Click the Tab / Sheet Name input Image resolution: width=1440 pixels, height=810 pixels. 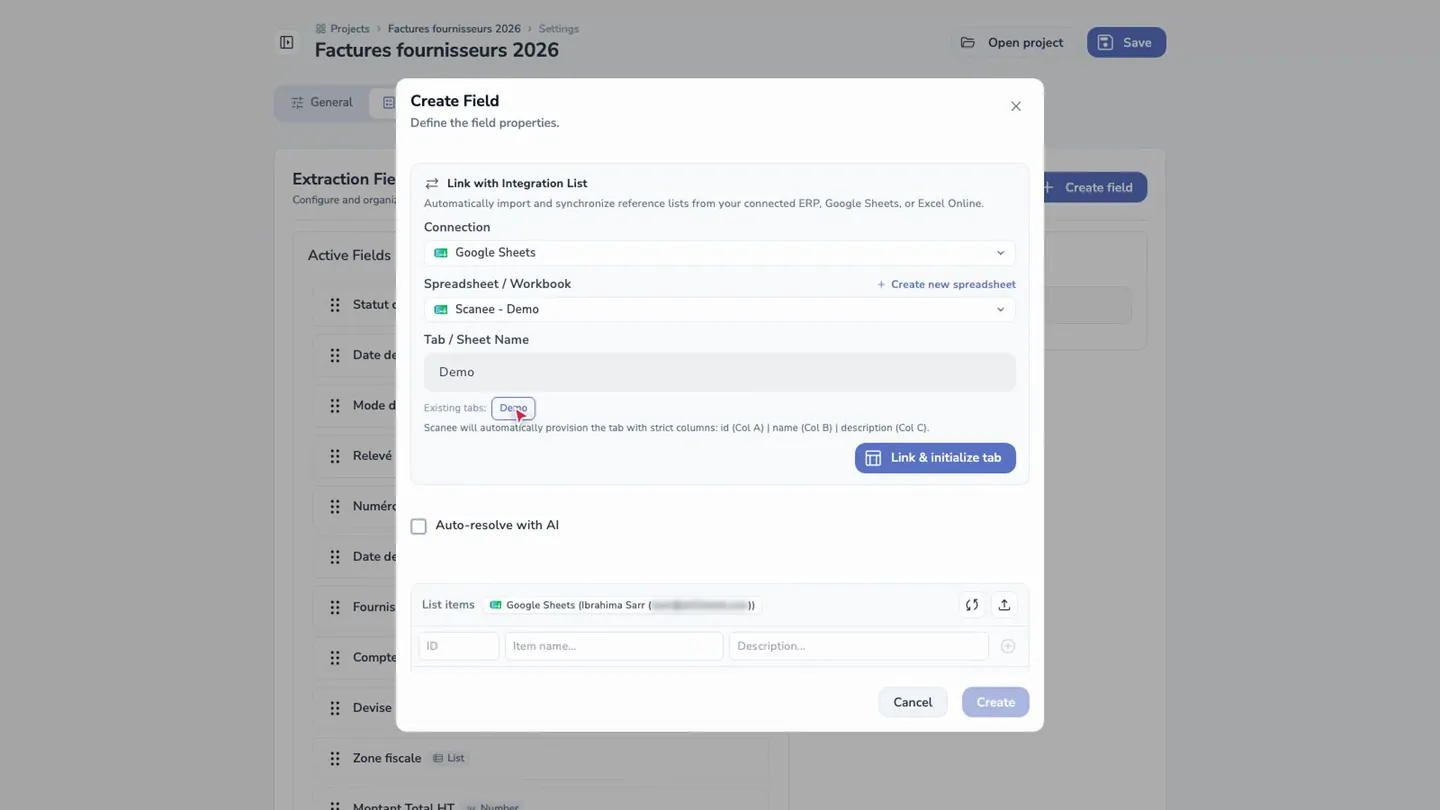tap(719, 372)
